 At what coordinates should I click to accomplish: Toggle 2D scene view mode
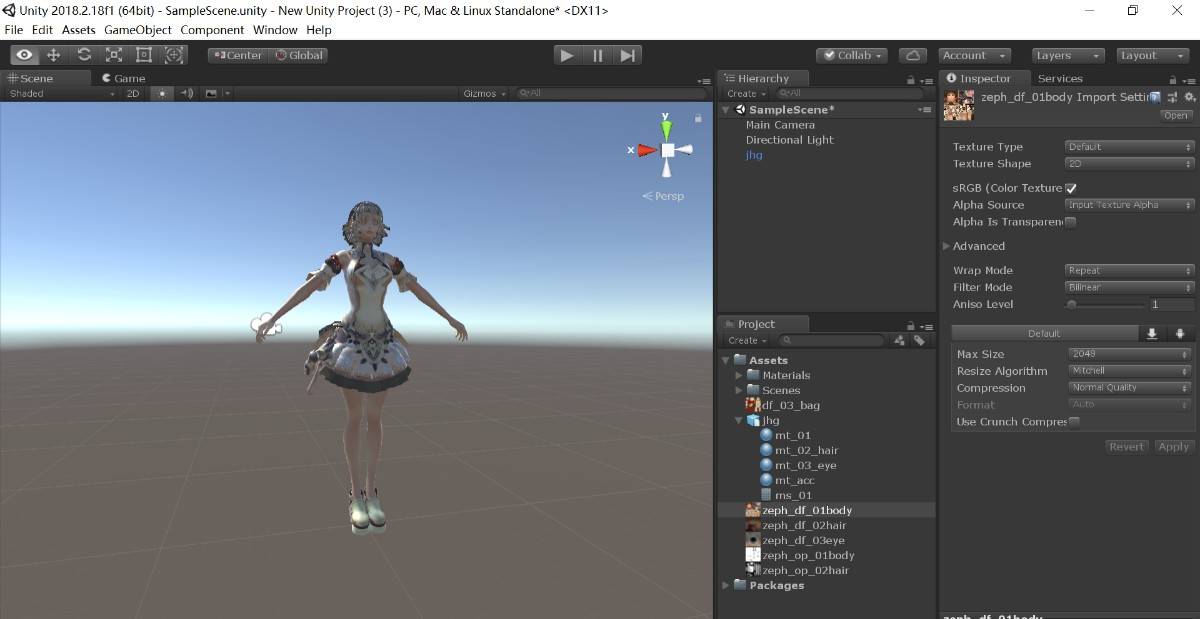point(133,93)
